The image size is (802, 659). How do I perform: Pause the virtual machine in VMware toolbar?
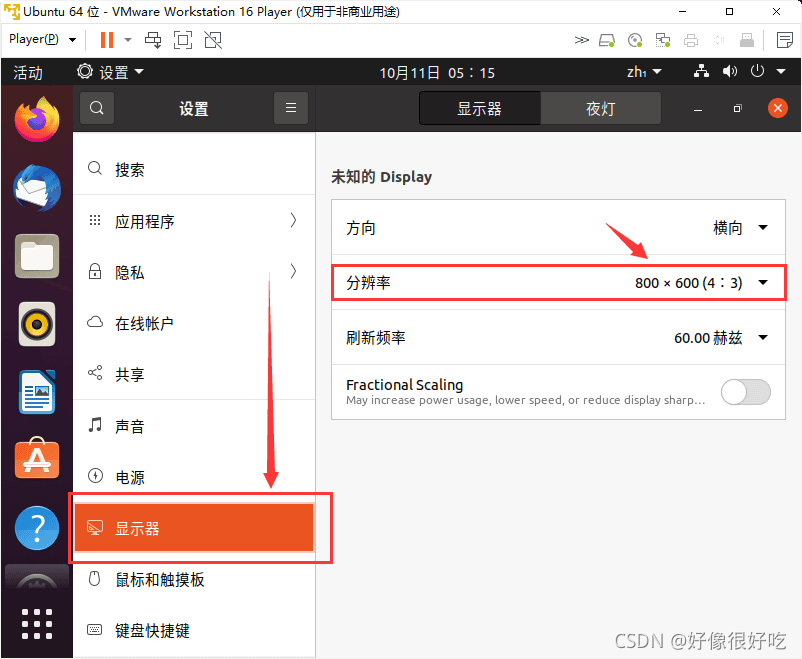point(107,40)
